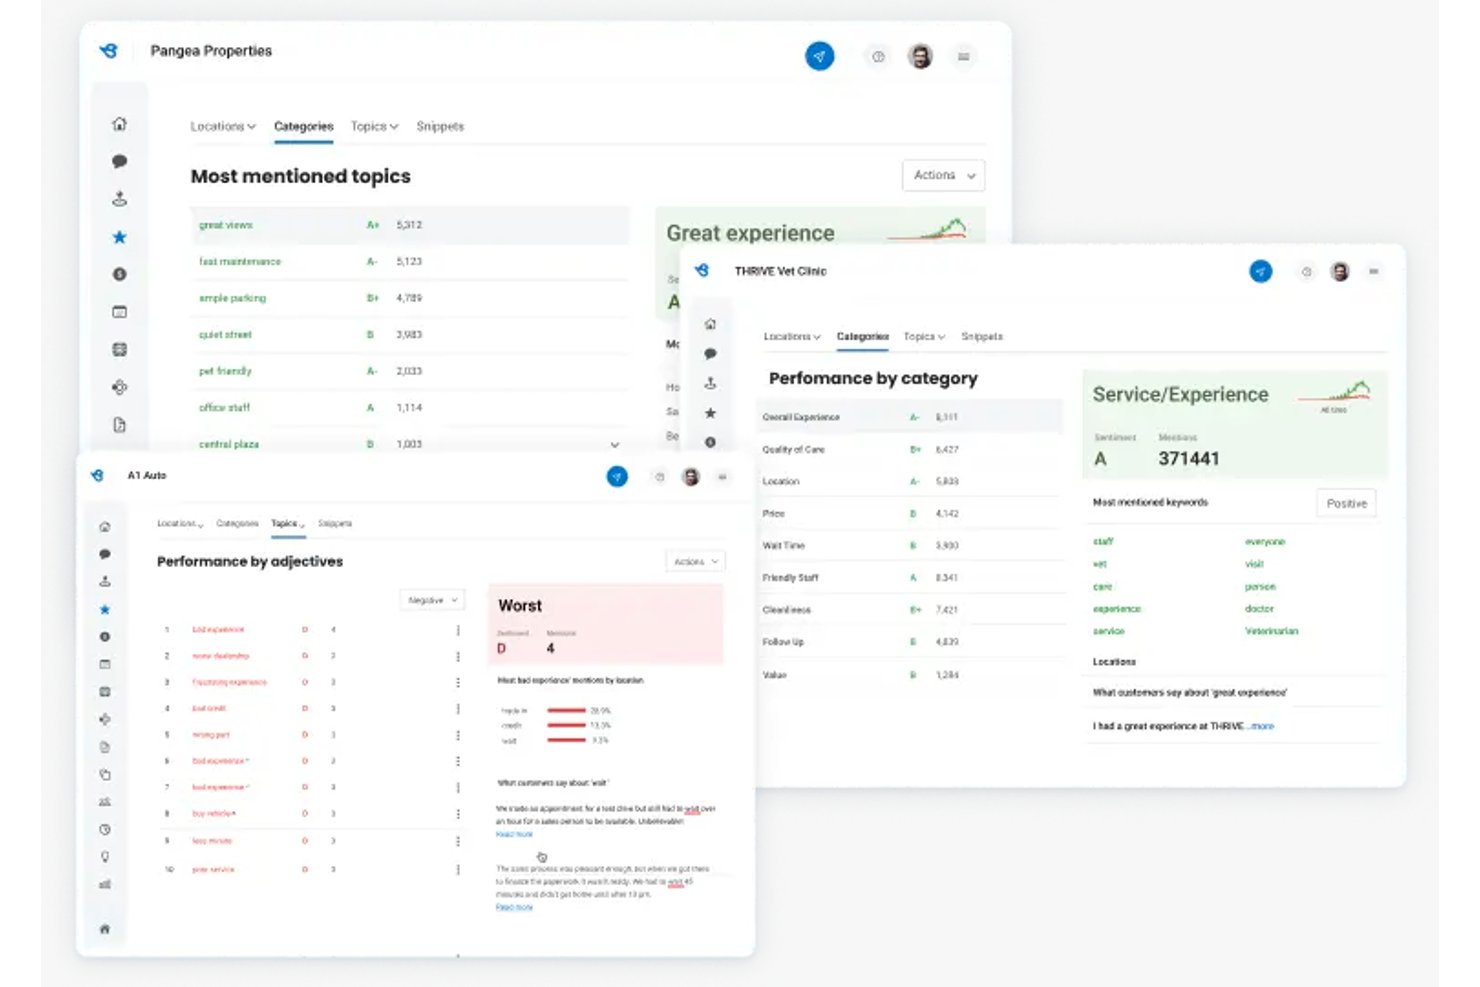
Task: Expand Locations dropdown in Pangea Properties window
Action: click(223, 127)
